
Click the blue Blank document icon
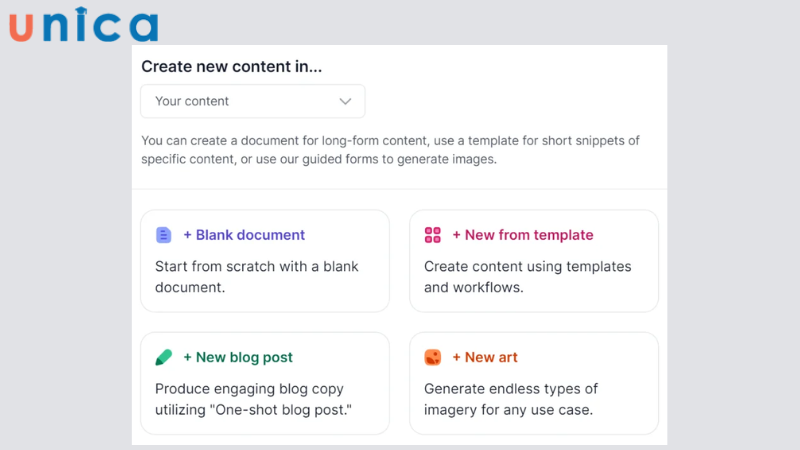click(x=164, y=235)
